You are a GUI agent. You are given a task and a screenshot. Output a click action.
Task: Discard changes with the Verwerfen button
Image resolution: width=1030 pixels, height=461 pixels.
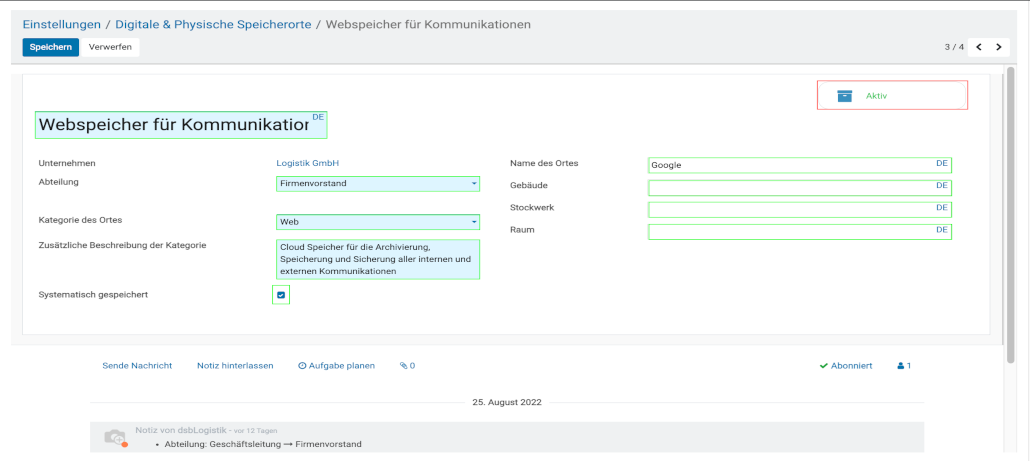pyautogui.click(x=110, y=47)
